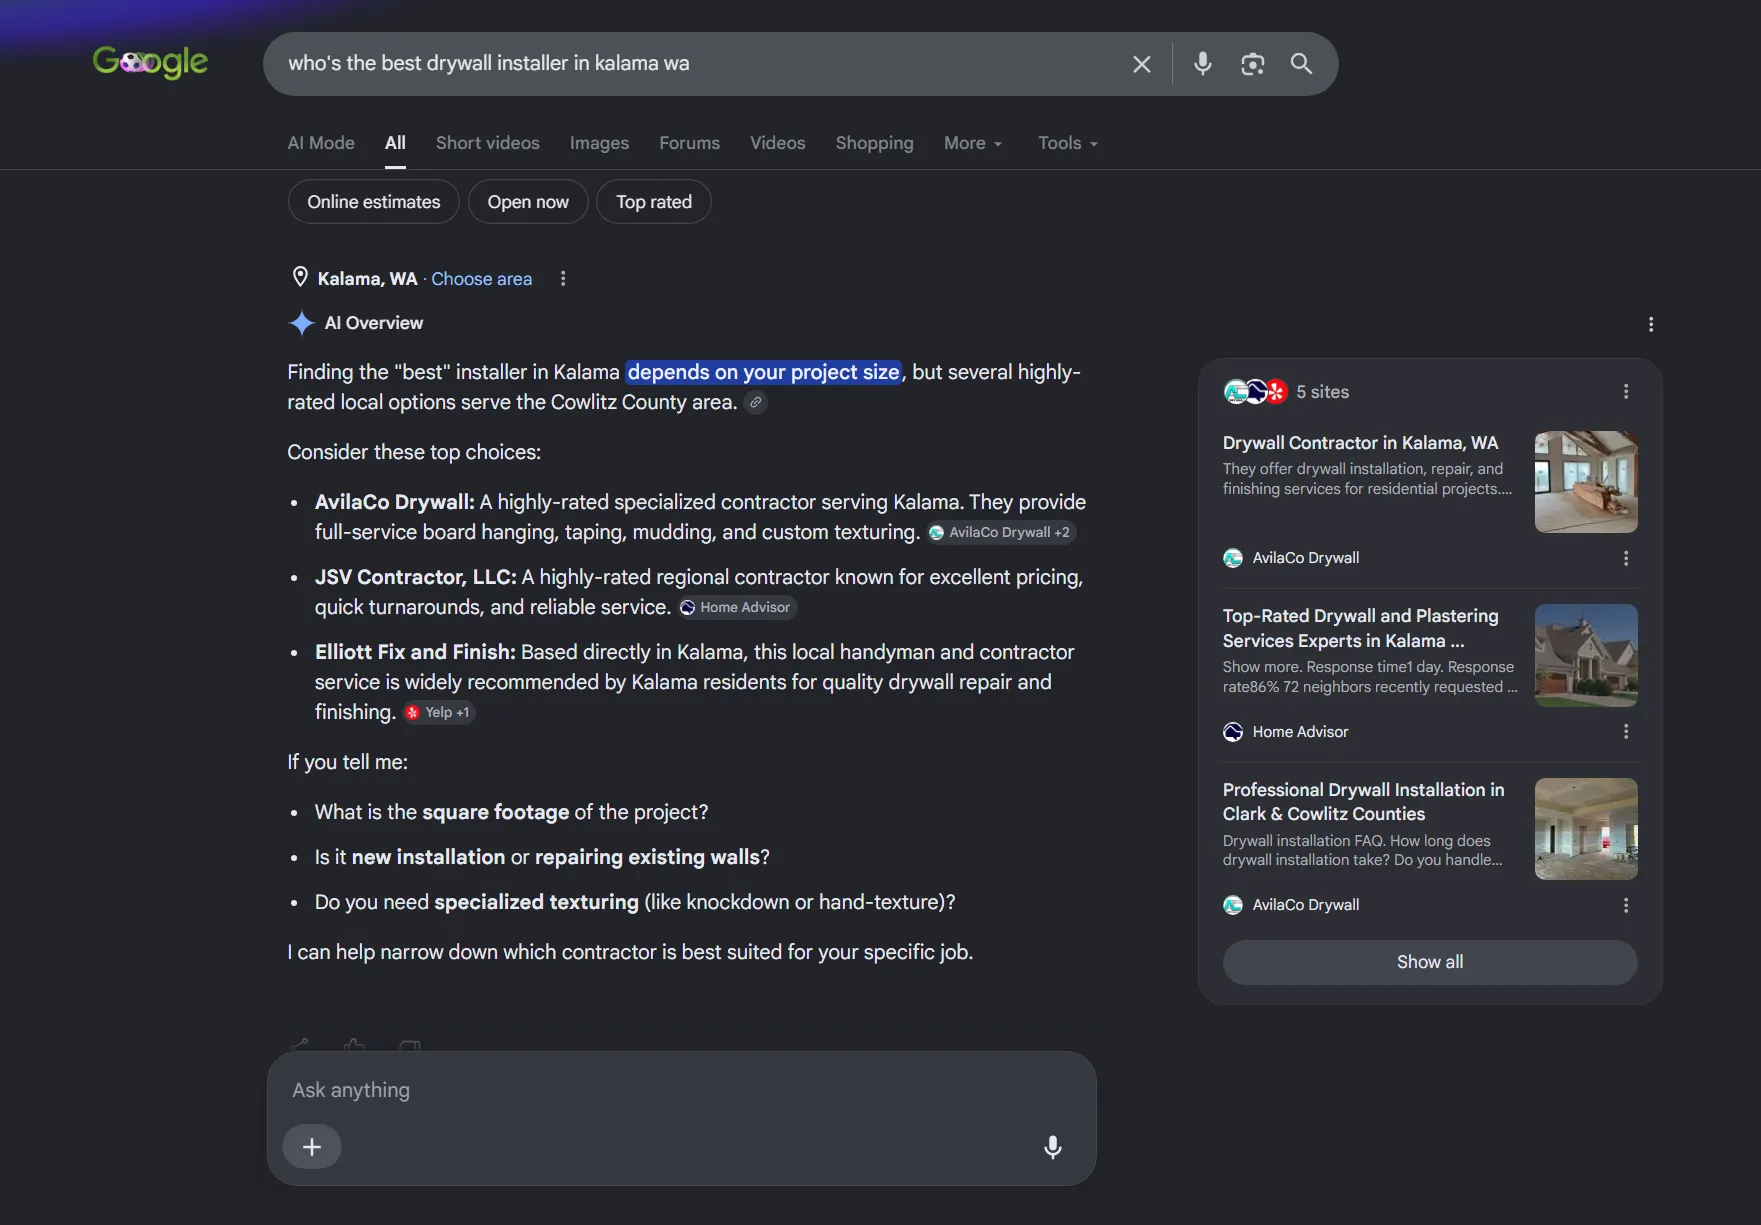This screenshot has width=1761, height=1225.
Task: Click the plus attachment button in Ask box
Action: pyautogui.click(x=312, y=1147)
